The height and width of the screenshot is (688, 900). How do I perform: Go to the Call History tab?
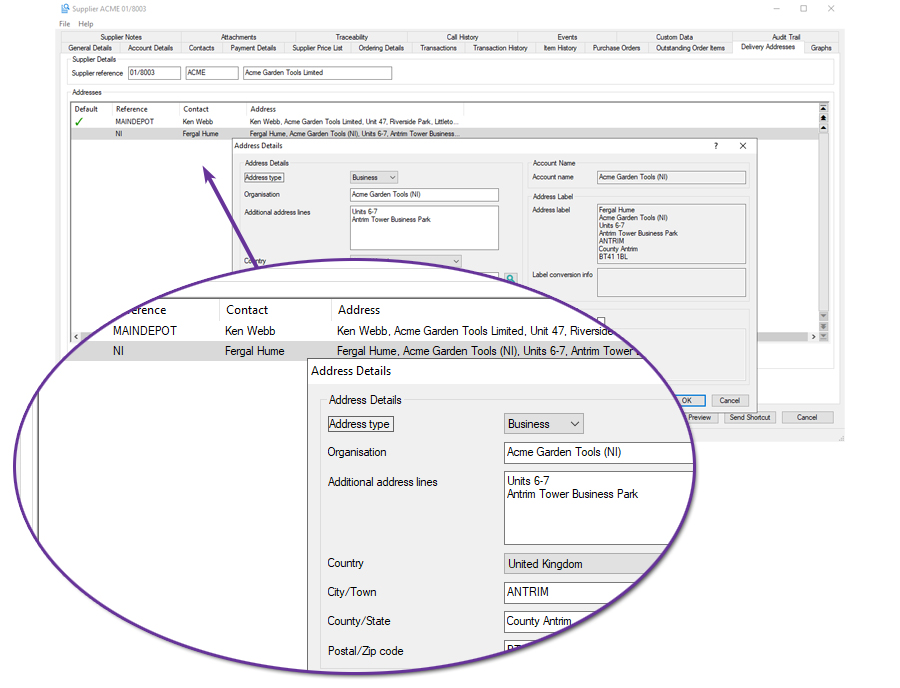[462, 37]
